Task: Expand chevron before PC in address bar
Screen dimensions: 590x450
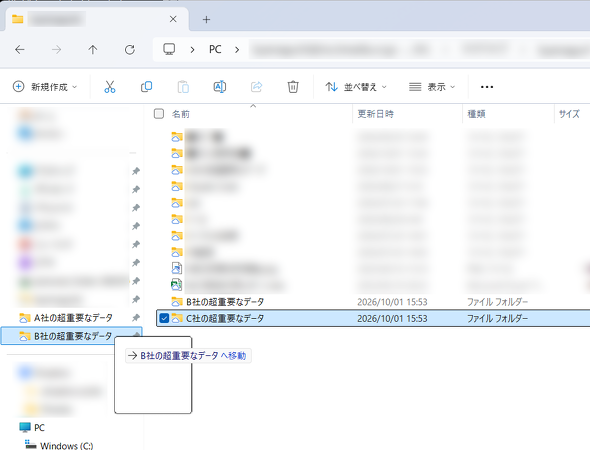Action: (x=192, y=50)
